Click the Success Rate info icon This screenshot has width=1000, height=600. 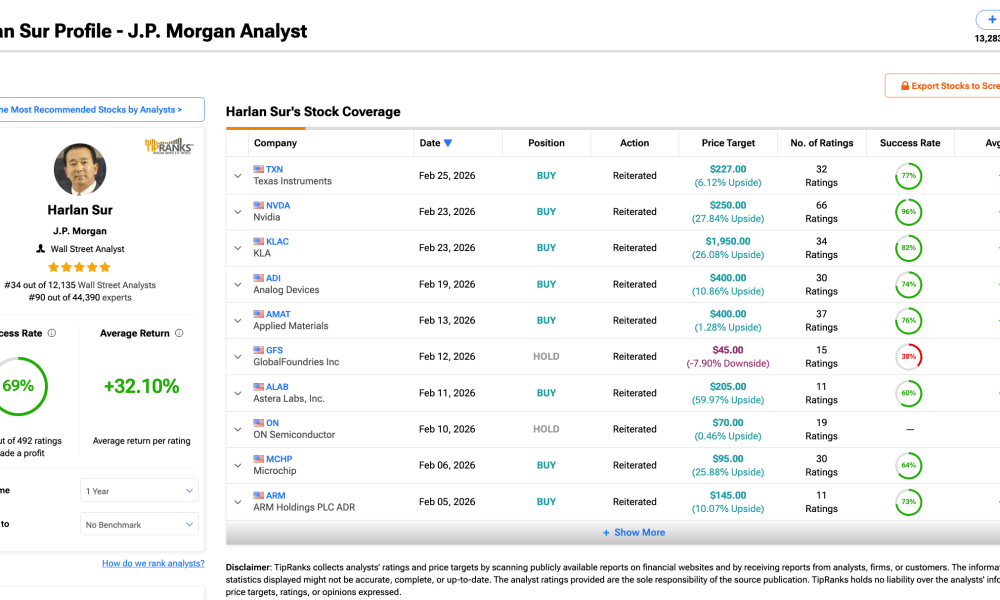click(52, 334)
